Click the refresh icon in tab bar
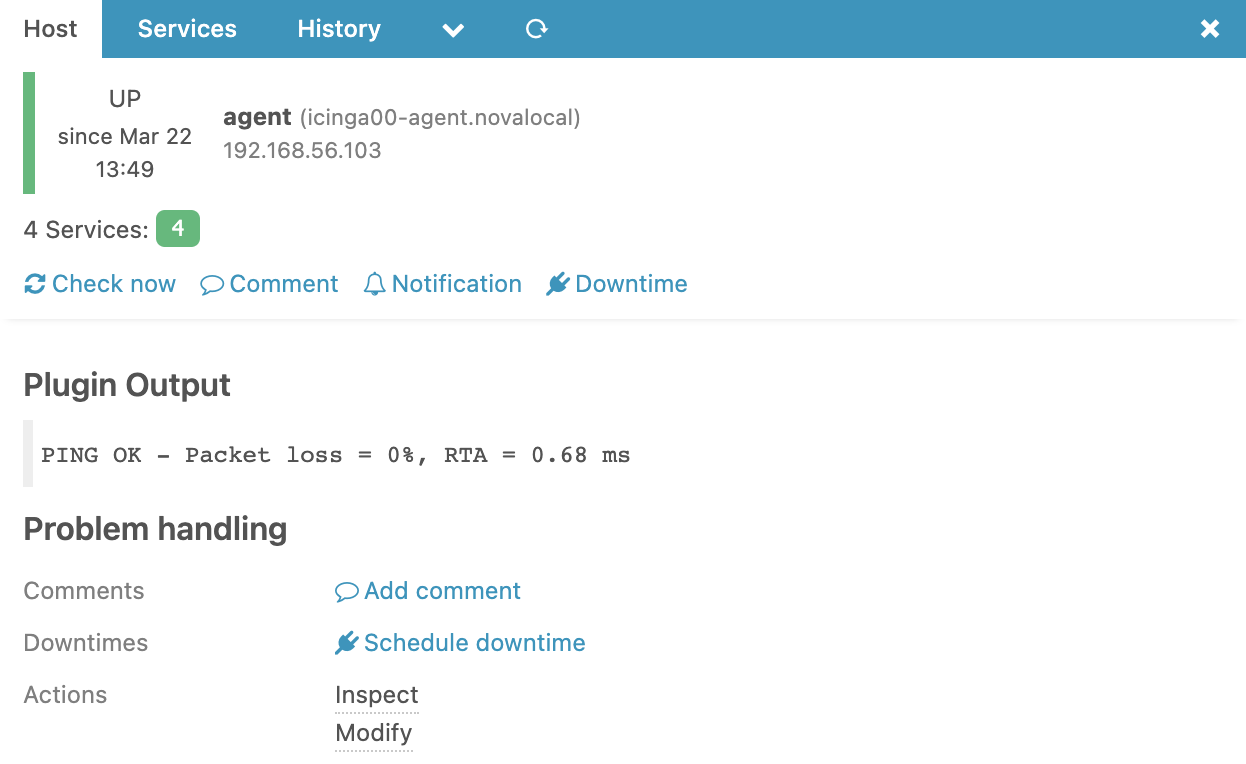The image size is (1246, 764). 537,29
